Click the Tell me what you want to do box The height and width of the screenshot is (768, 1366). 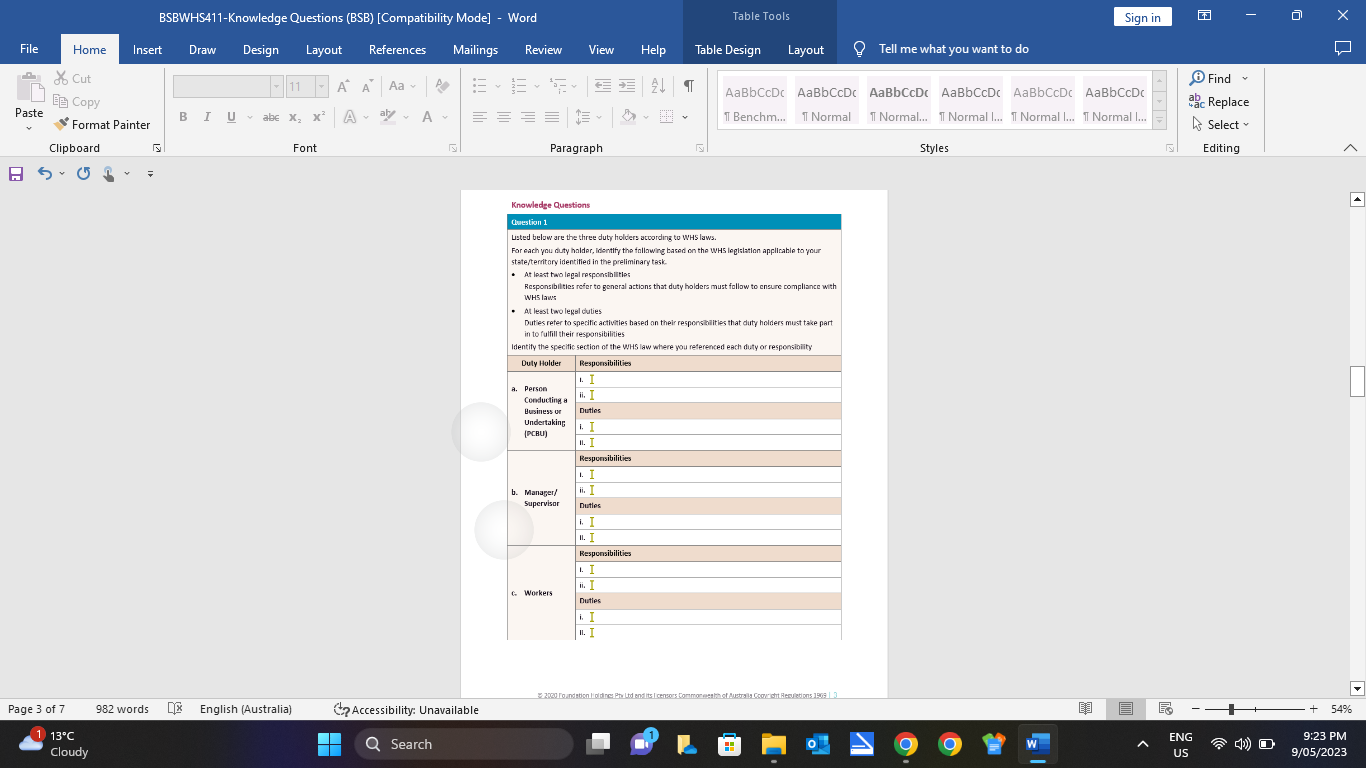(953, 49)
